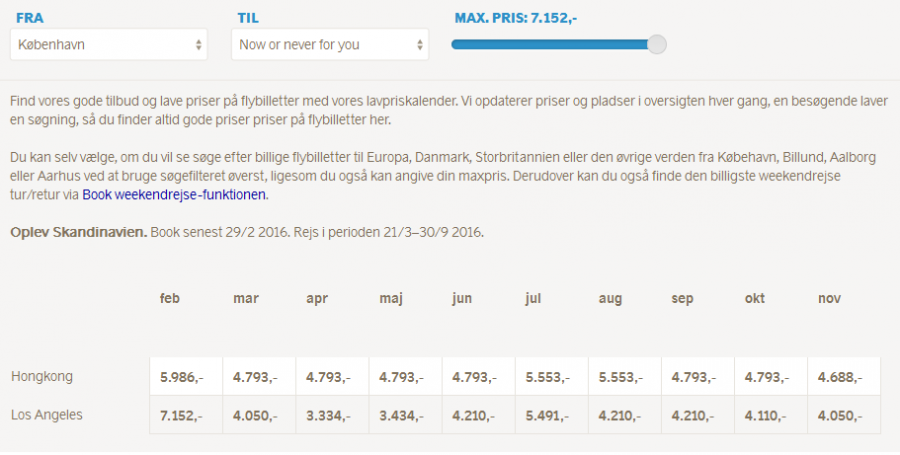This screenshot has height=455, width=900.
Task: Open the FRA København dropdown
Action: click(109, 45)
